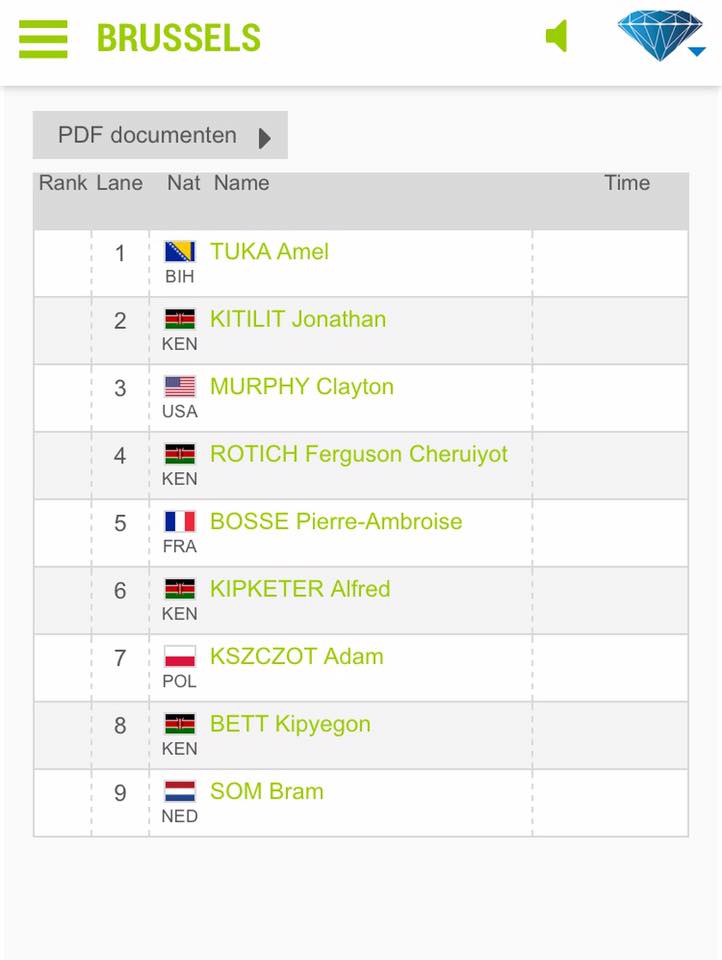The width and height of the screenshot is (722, 960).
Task: Open the Diamond League diamond logo dropdown
Action: [x=661, y=36]
